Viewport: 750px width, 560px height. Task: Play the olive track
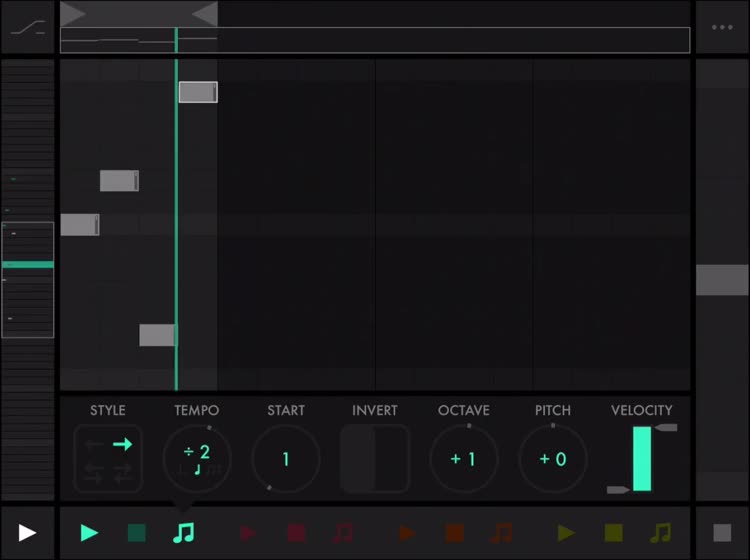tap(566, 533)
